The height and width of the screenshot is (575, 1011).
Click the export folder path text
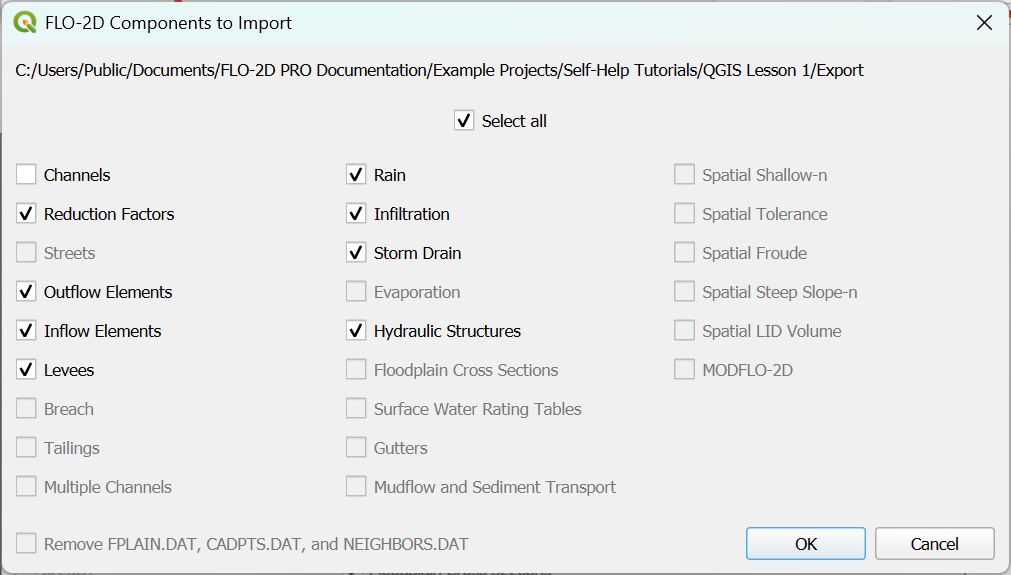tap(440, 70)
